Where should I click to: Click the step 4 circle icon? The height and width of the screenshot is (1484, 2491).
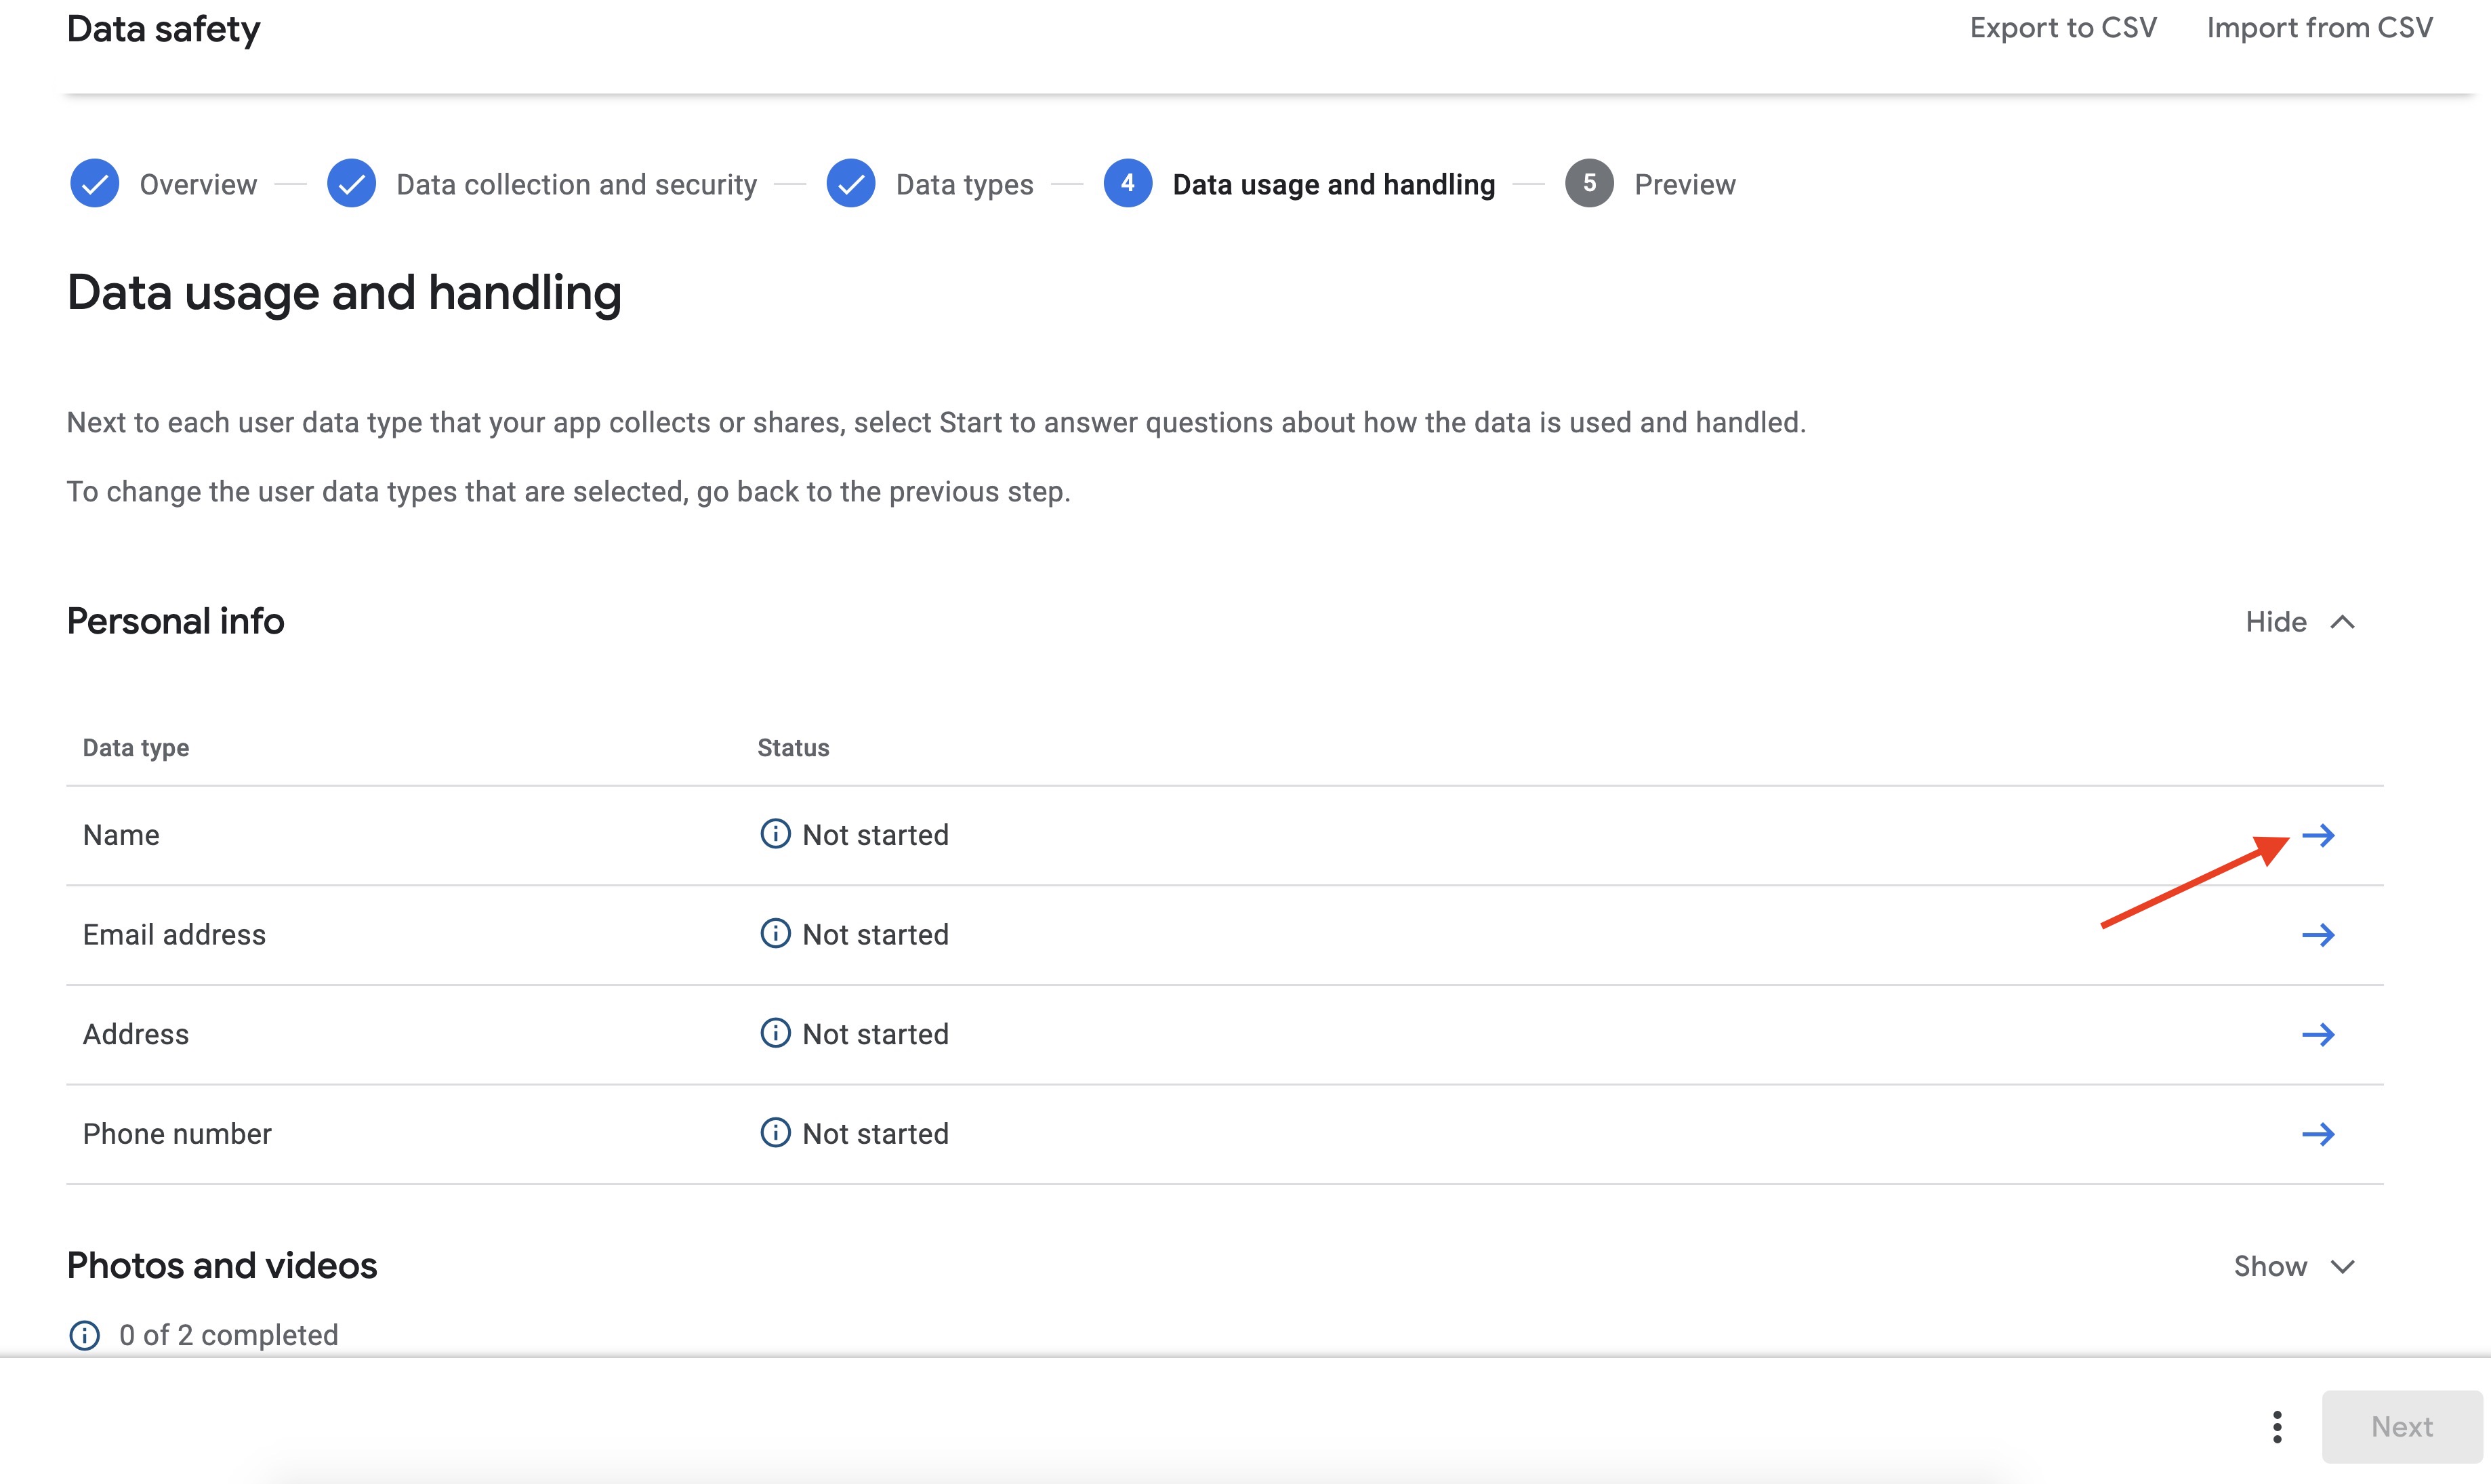coord(1128,184)
